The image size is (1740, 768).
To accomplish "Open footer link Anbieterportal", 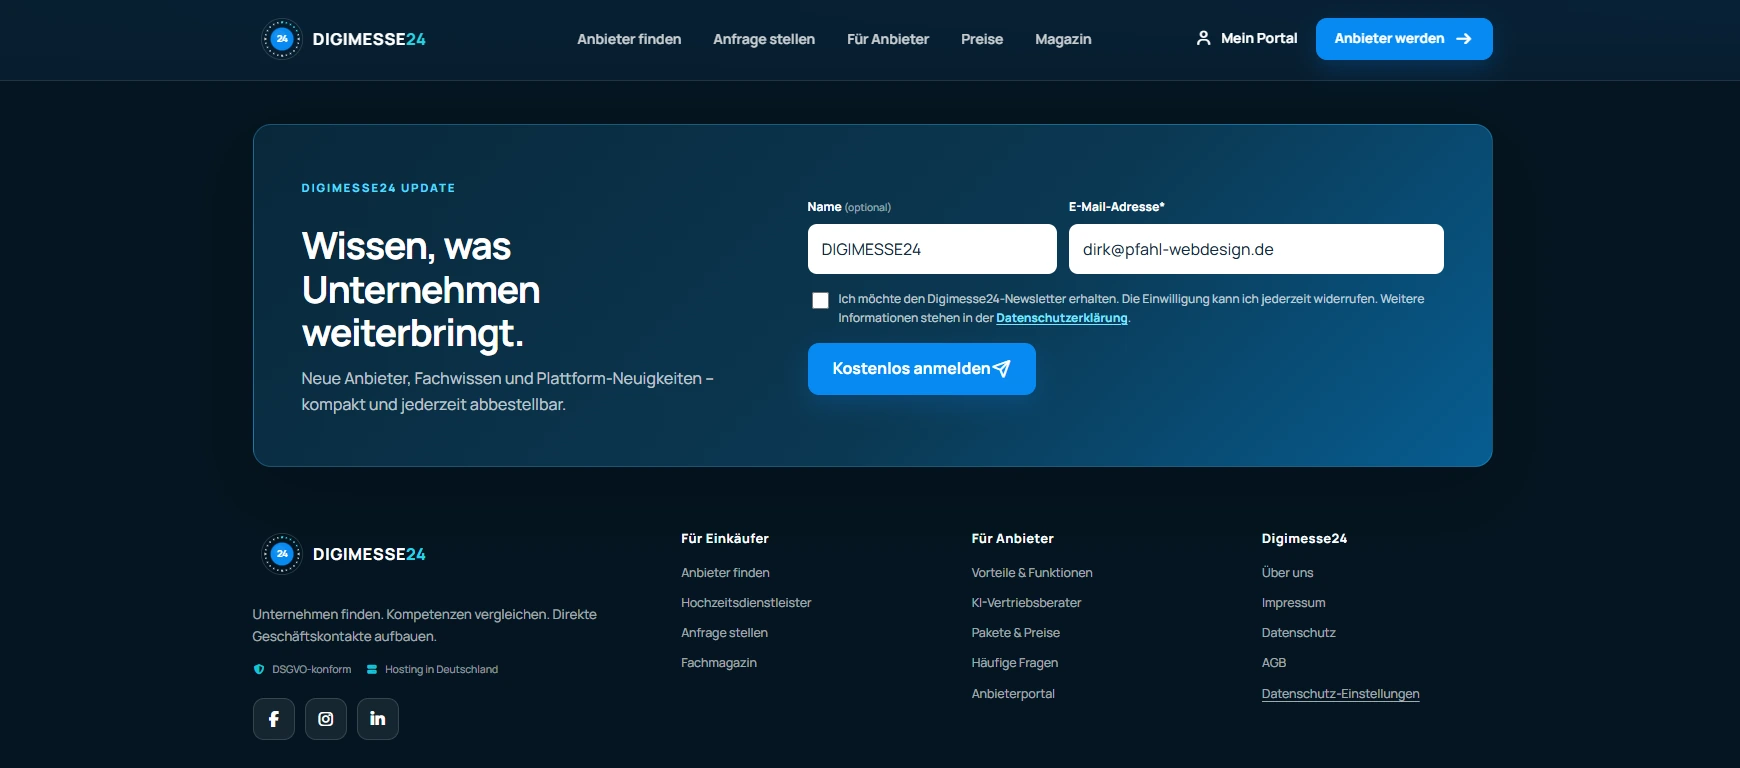I will click(x=1013, y=694).
